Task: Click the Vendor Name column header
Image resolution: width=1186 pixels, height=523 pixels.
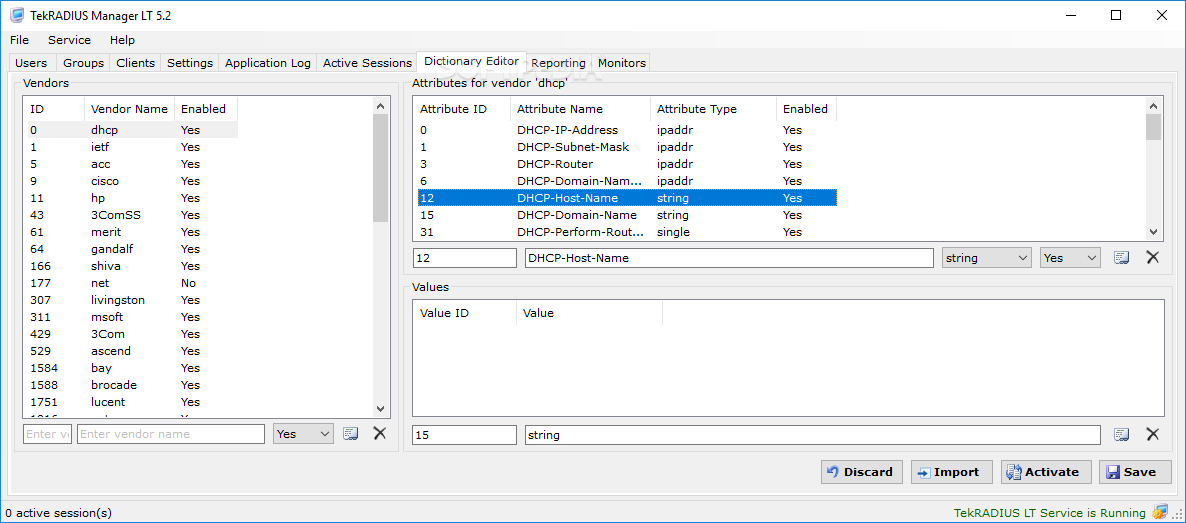Action: 129,109
